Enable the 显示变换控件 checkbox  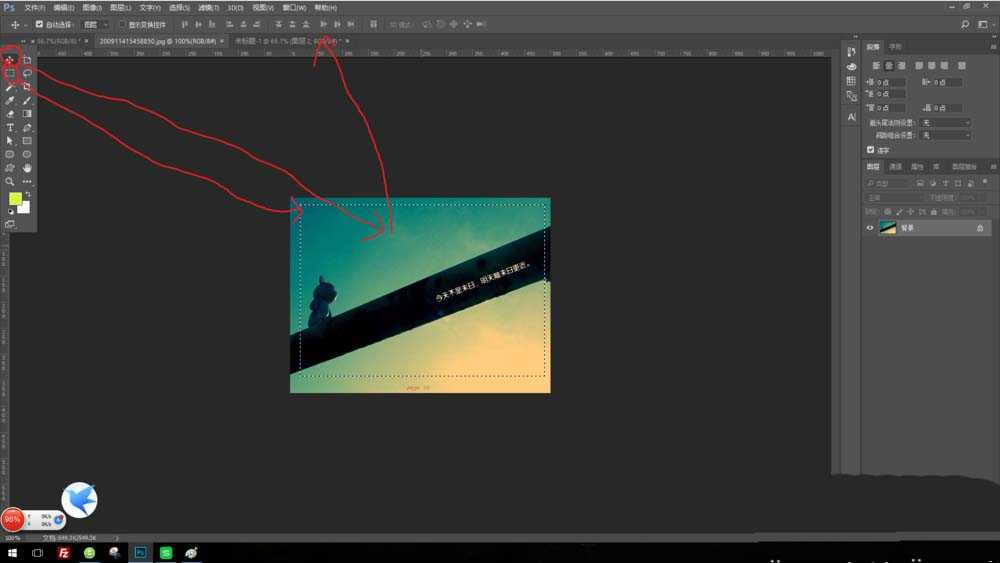[x=122, y=23]
